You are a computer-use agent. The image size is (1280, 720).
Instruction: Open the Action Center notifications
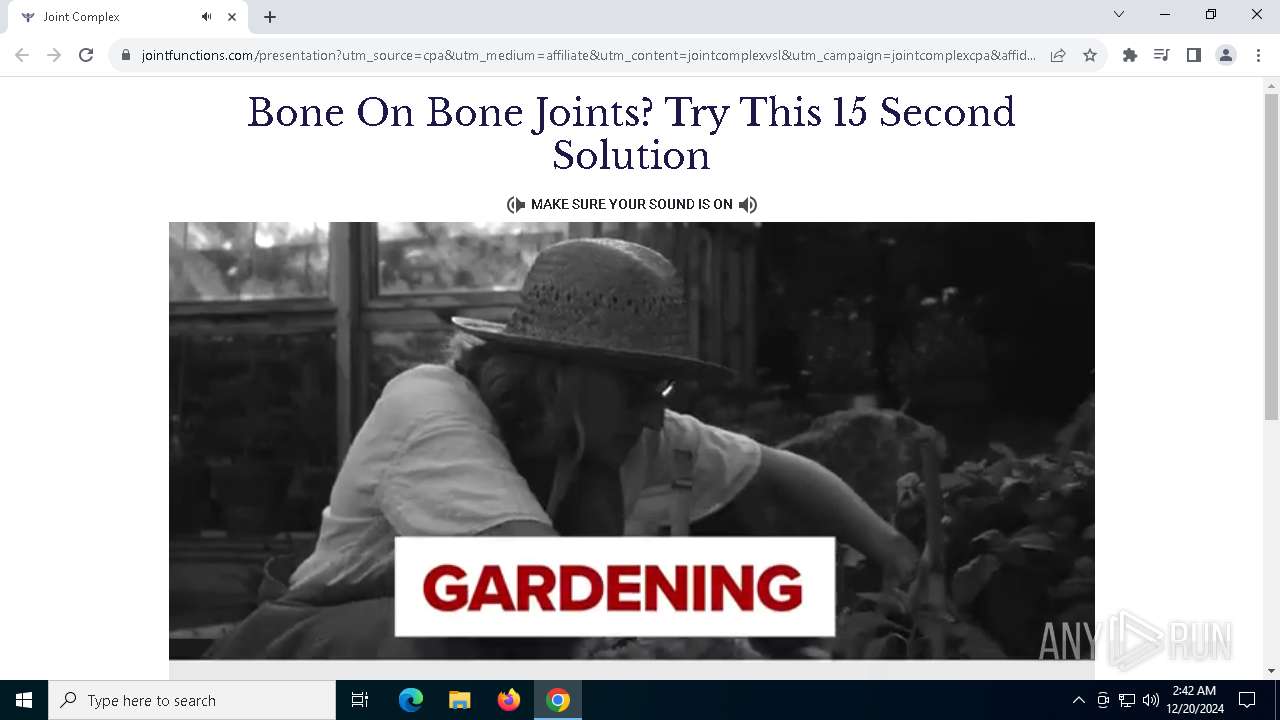pyautogui.click(x=1247, y=700)
